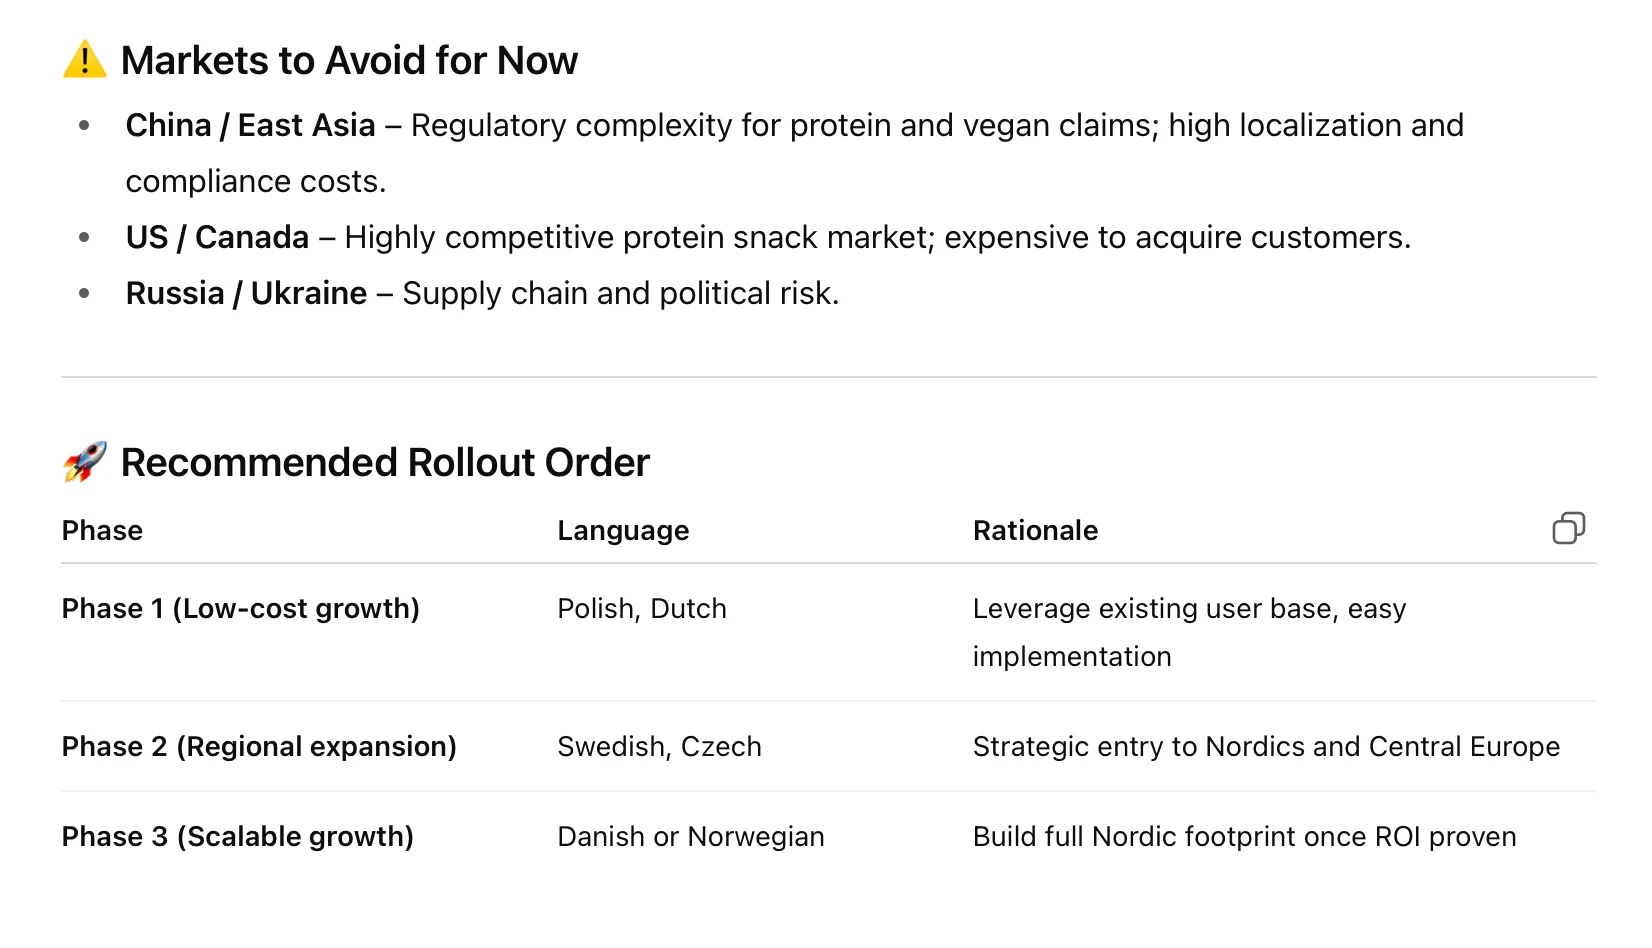1652x948 pixels.
Task: Click the 'Build full Nordic footprint' rationale
Action: coord(1243,837)
